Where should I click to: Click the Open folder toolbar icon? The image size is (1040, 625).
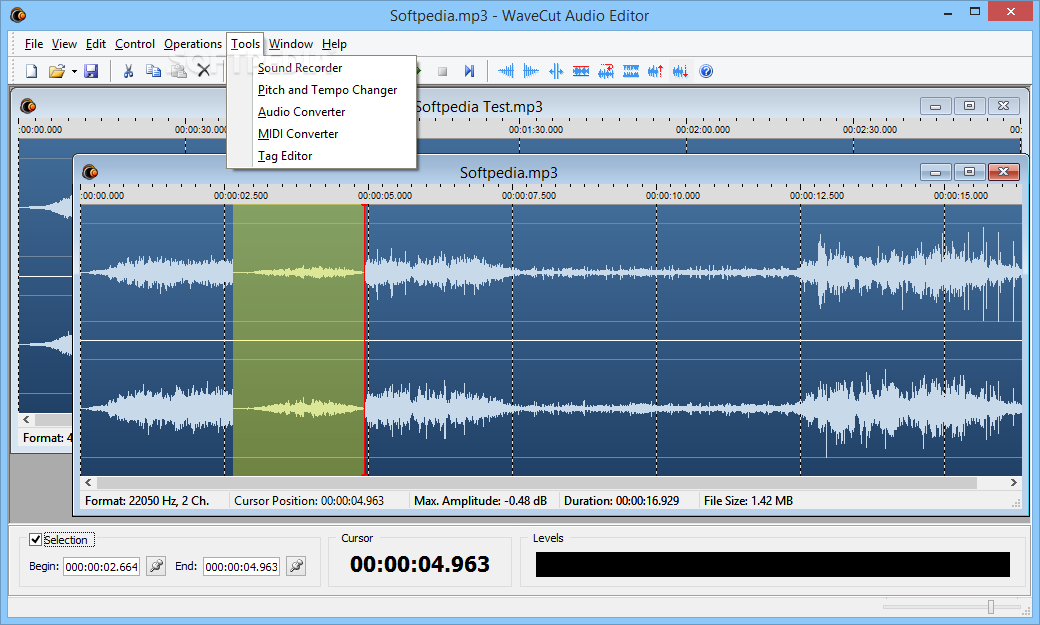57,71
